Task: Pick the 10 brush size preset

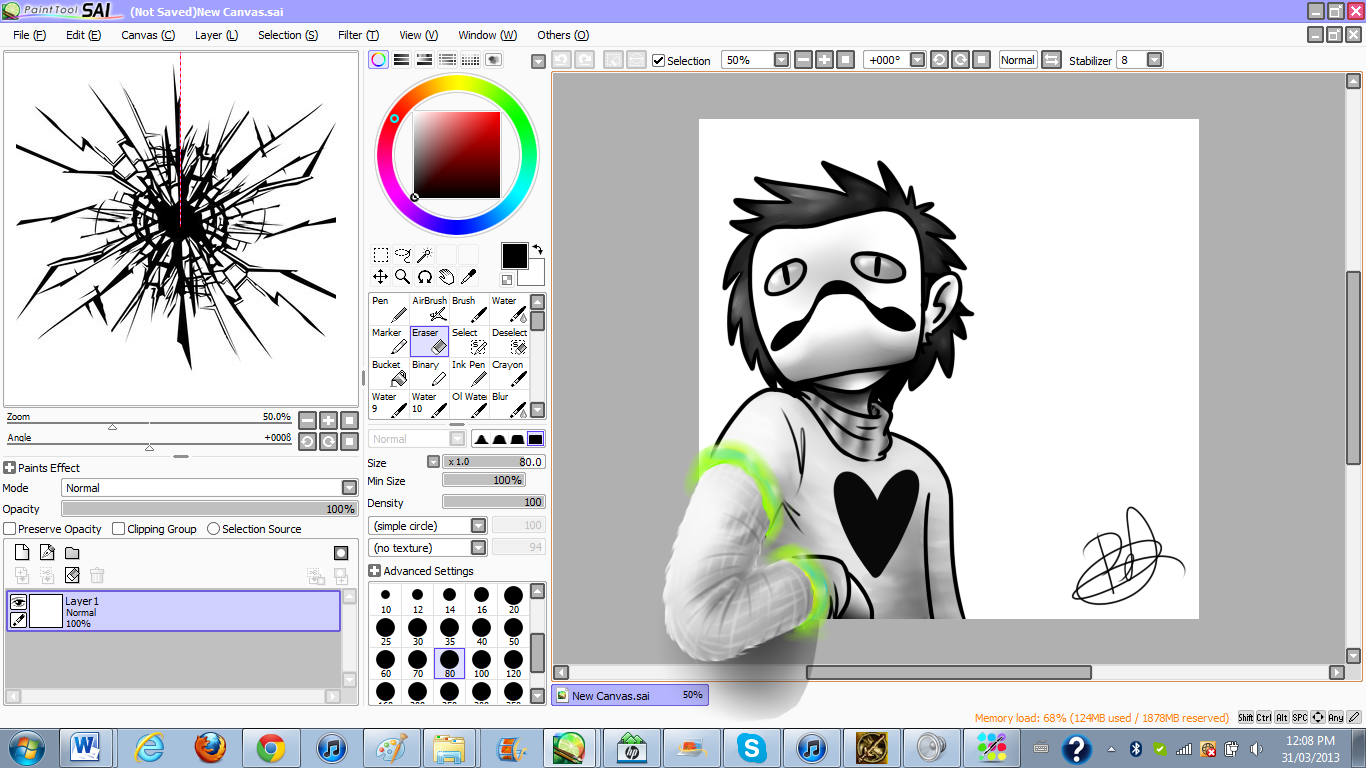Action: point(385,600)
